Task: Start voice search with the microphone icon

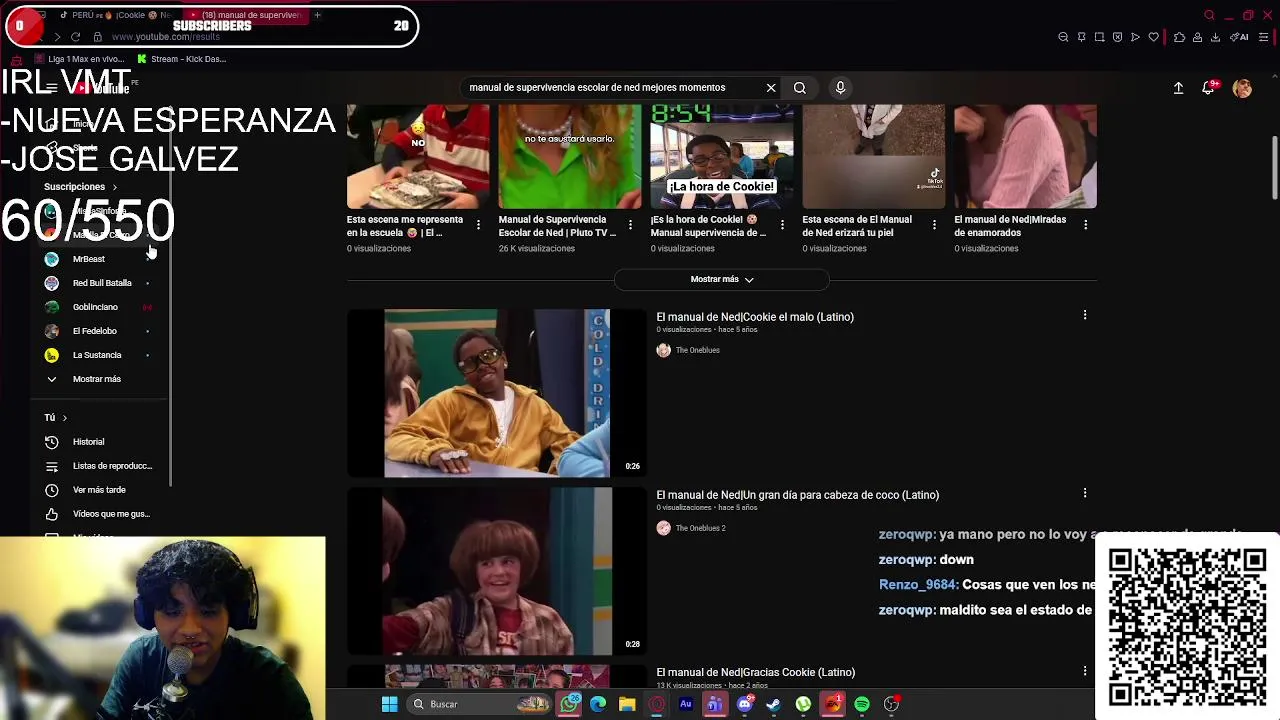Action: coord(840,88)
